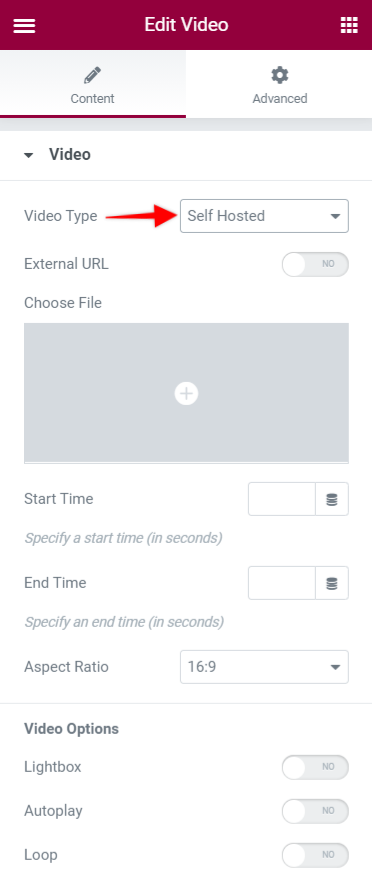The height and width of the screenshot is (872, 372).
Task: Open the hamburger menu icon
Action: 24,26
